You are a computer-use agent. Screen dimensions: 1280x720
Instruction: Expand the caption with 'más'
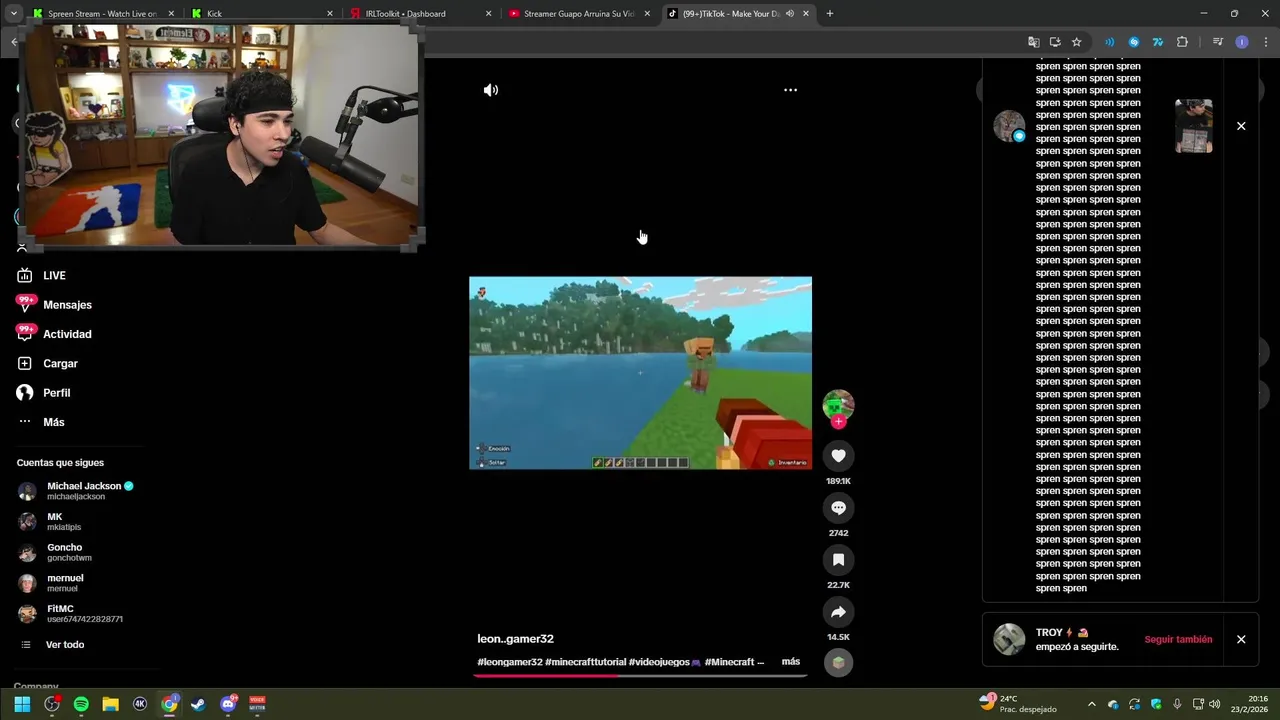(790, 662)
